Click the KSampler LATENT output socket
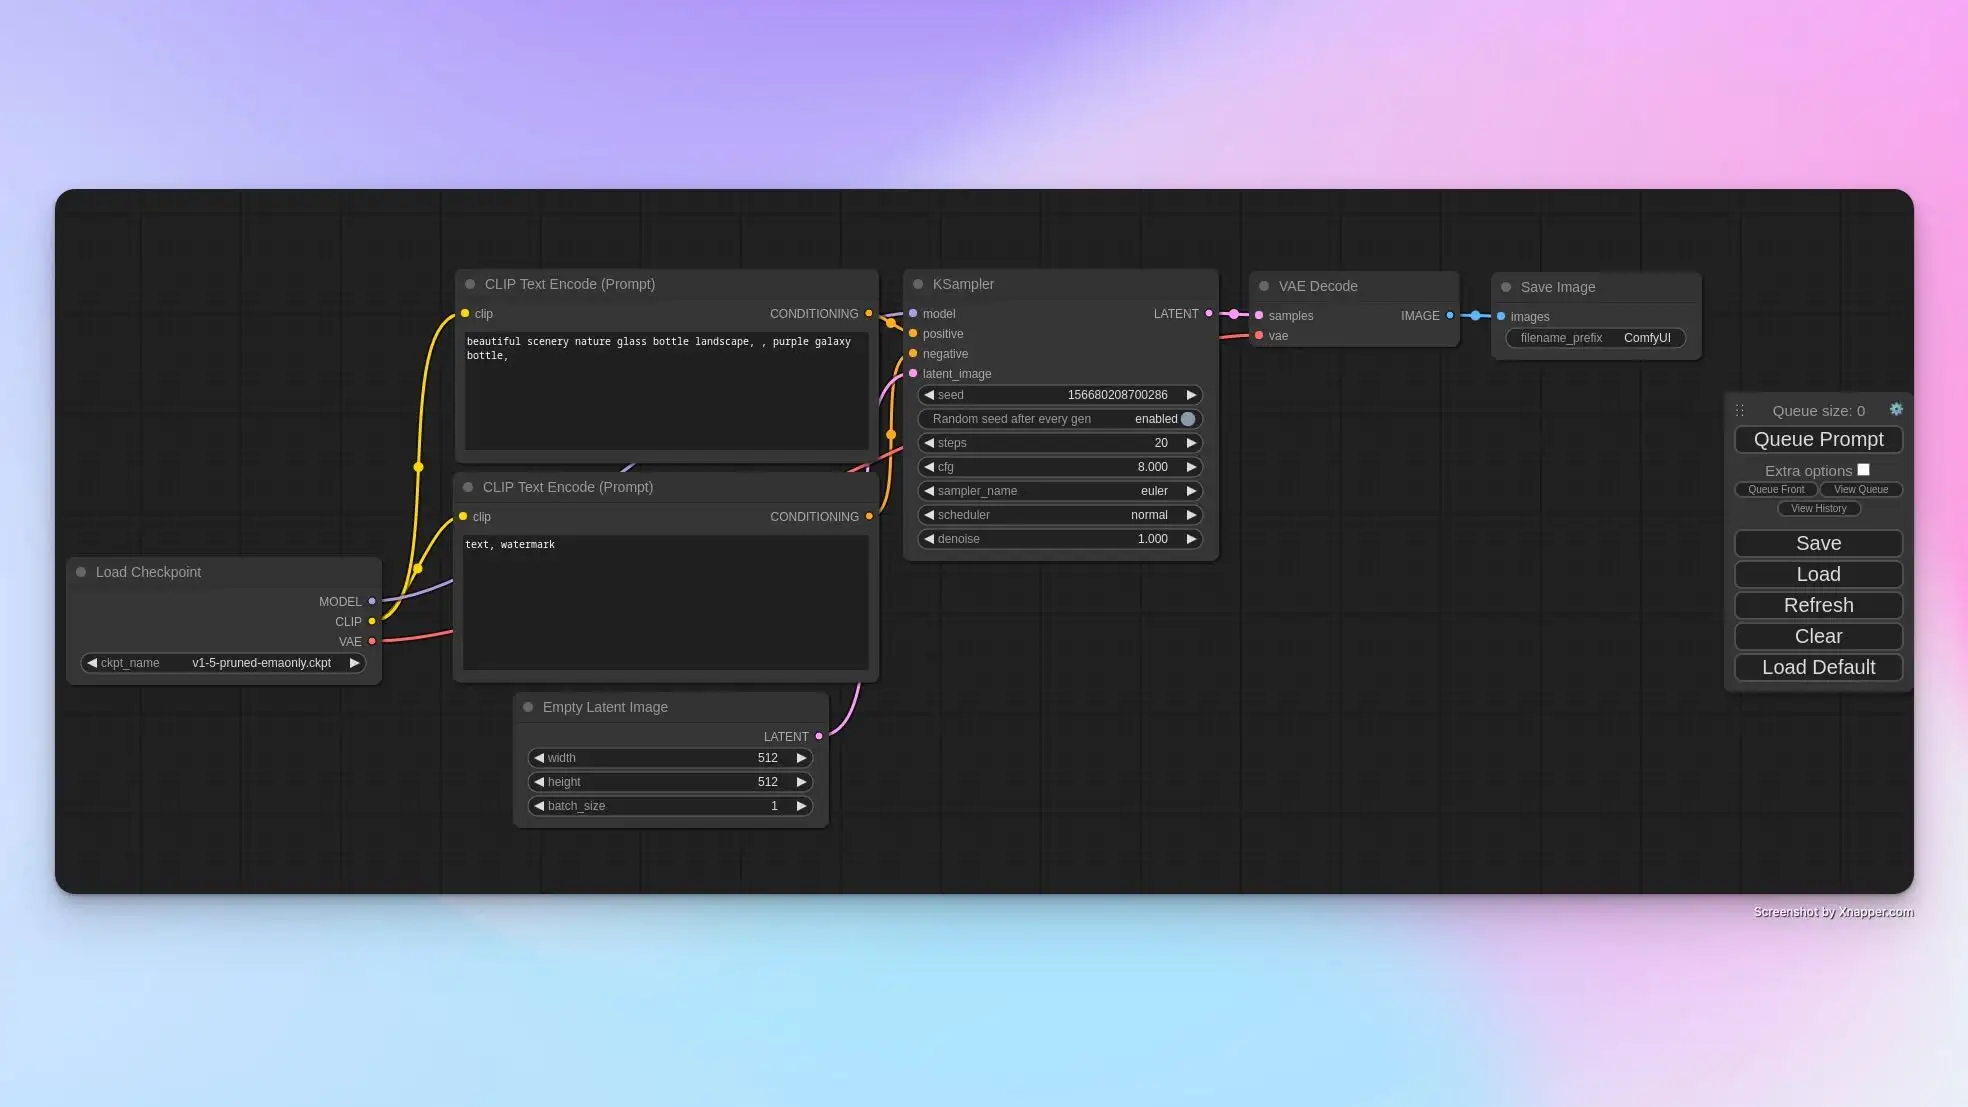 [x=1209, y=314]
